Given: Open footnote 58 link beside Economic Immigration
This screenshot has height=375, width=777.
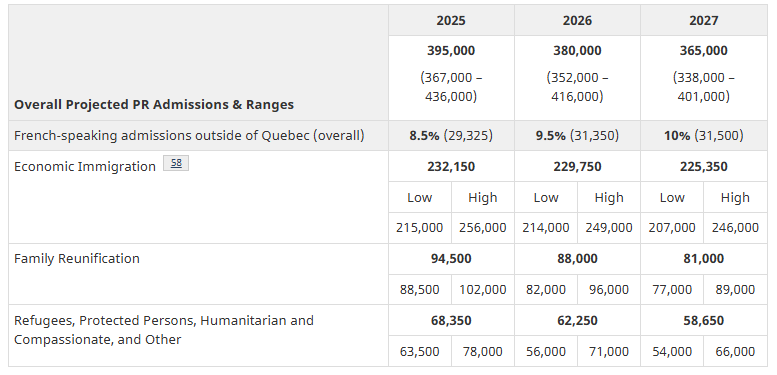Looking at the screenshot, I should tap(176, 163).
